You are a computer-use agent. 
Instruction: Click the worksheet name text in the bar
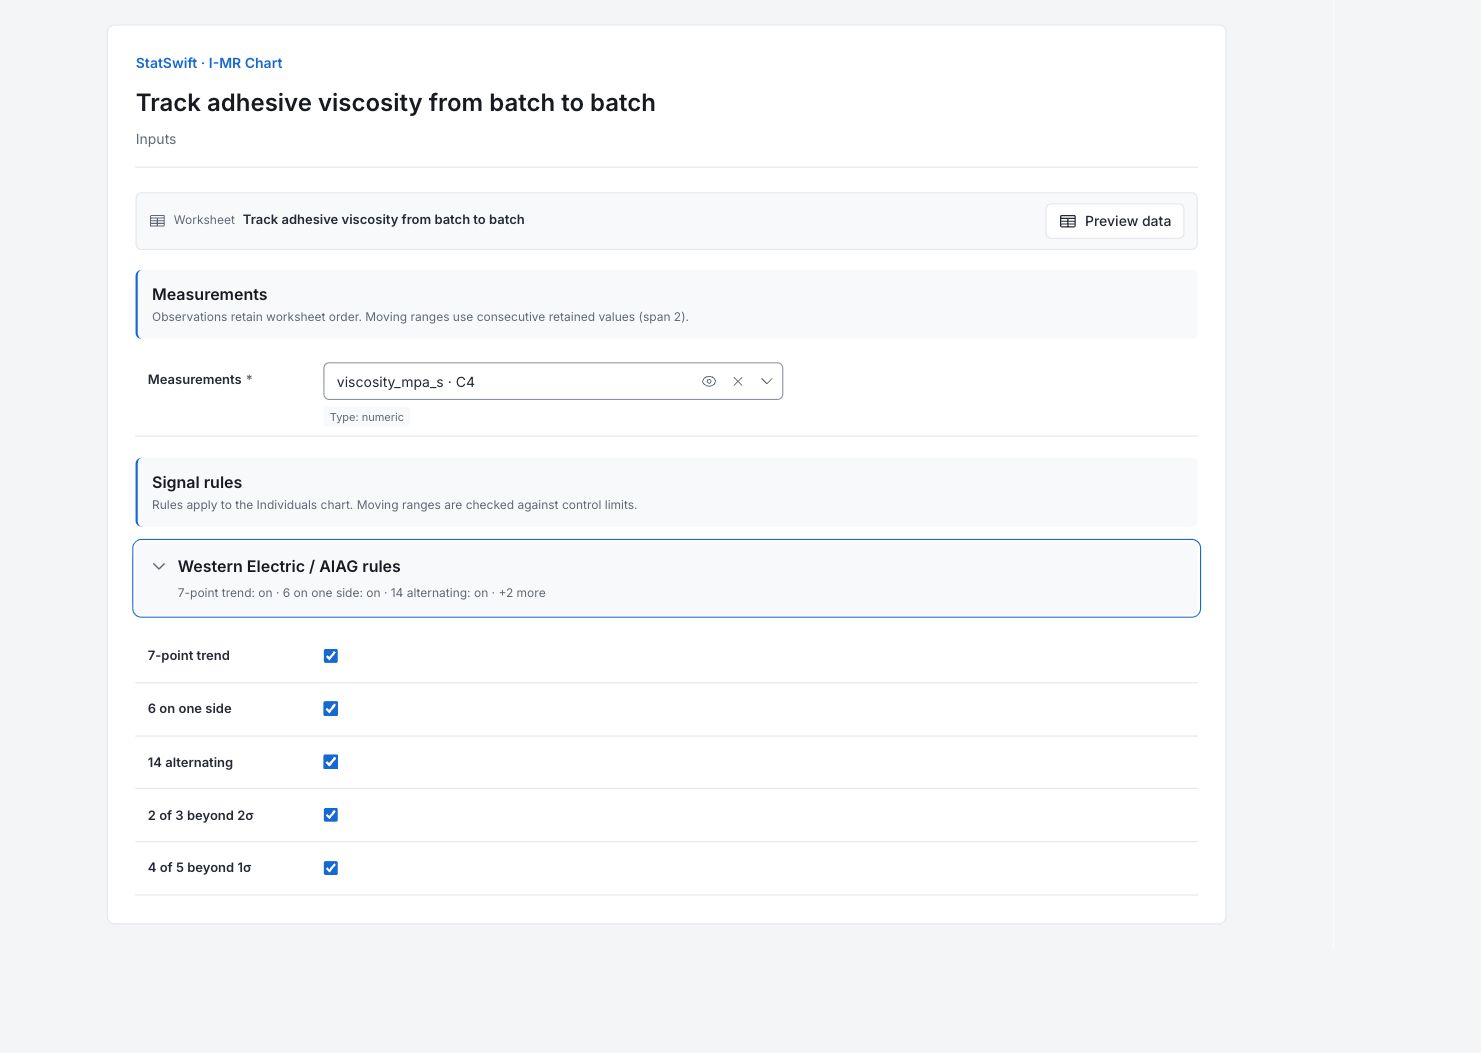tap(384, 220)
